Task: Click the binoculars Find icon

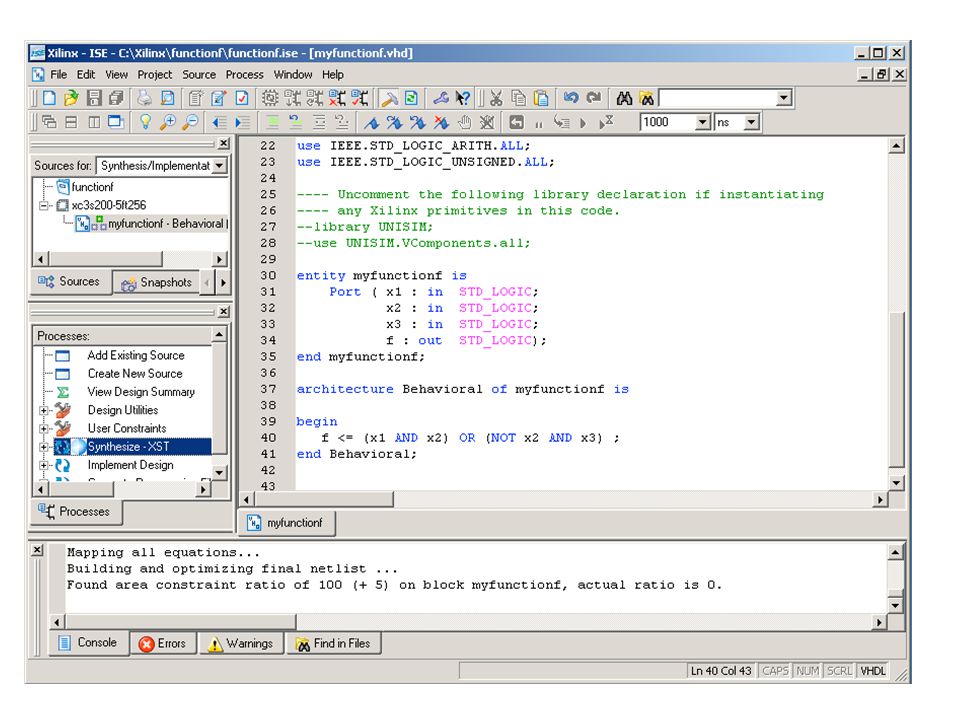Action: coord(624,98)
